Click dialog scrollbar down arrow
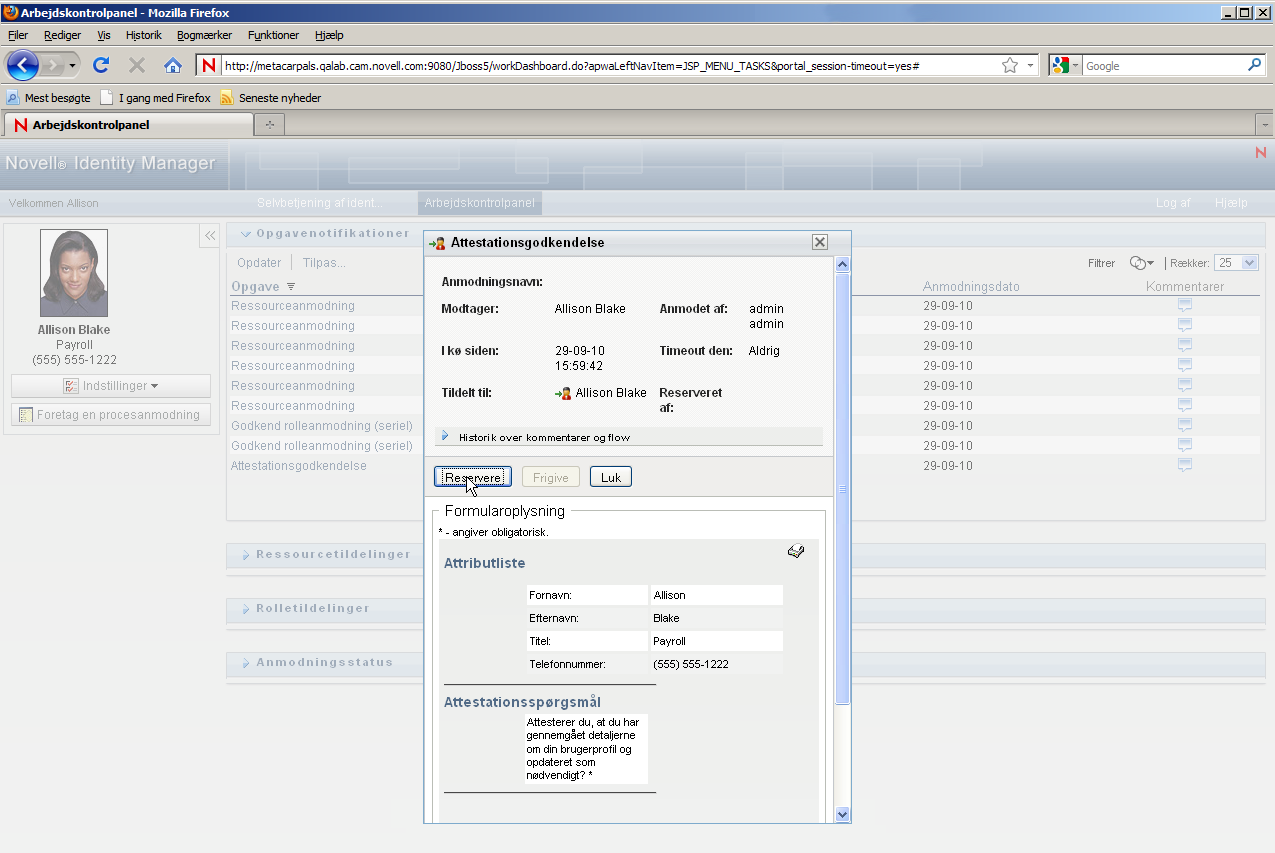 click(x=842, y=814)
